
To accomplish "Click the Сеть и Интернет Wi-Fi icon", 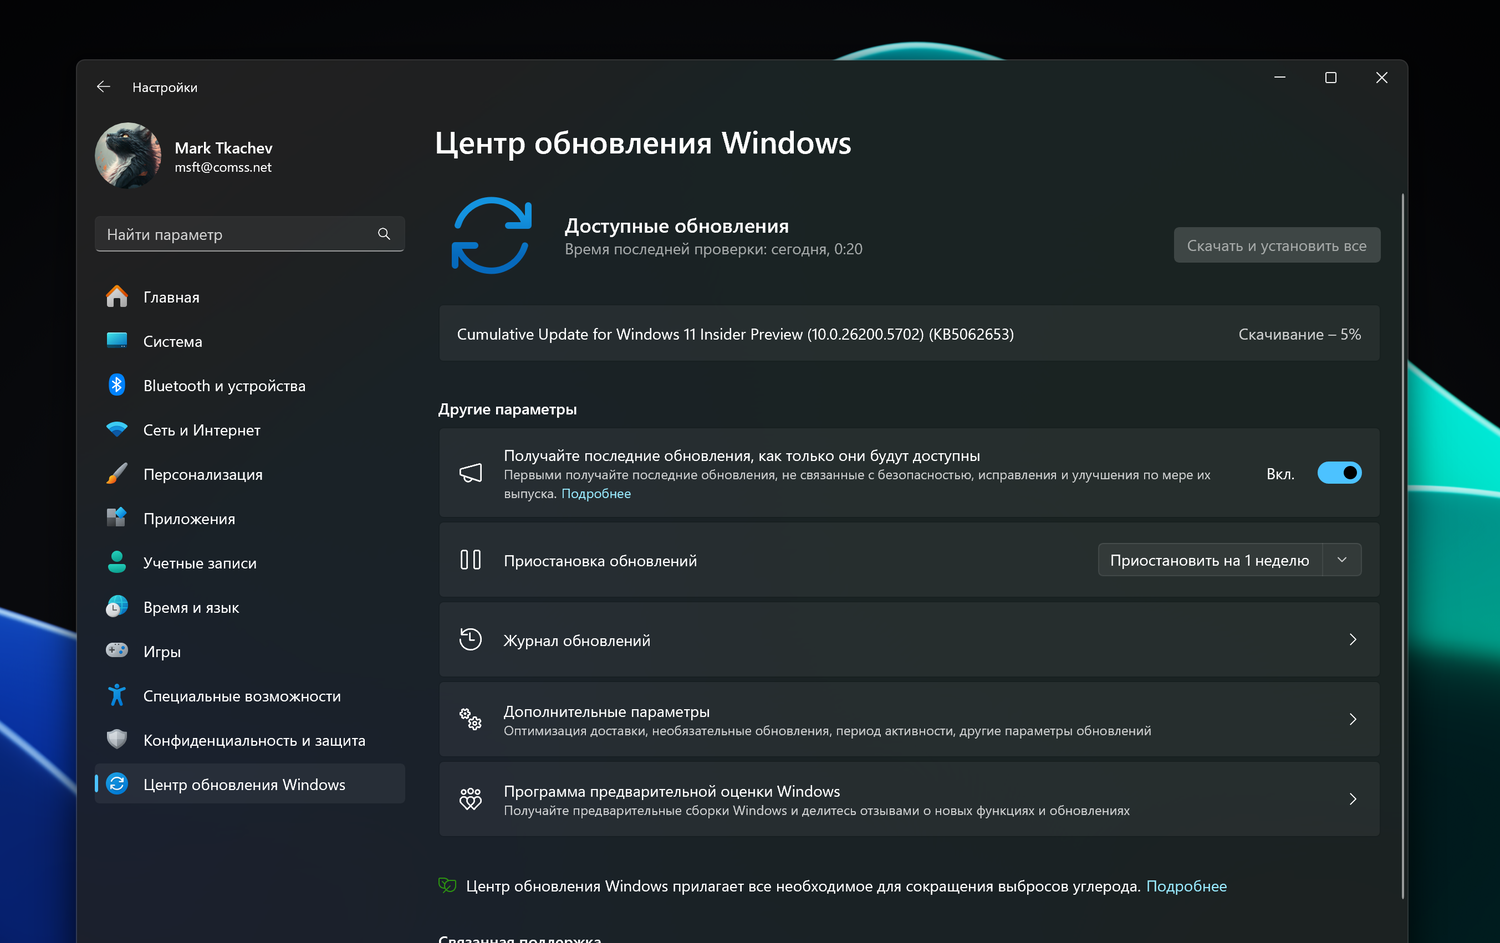I will point(117,430).
